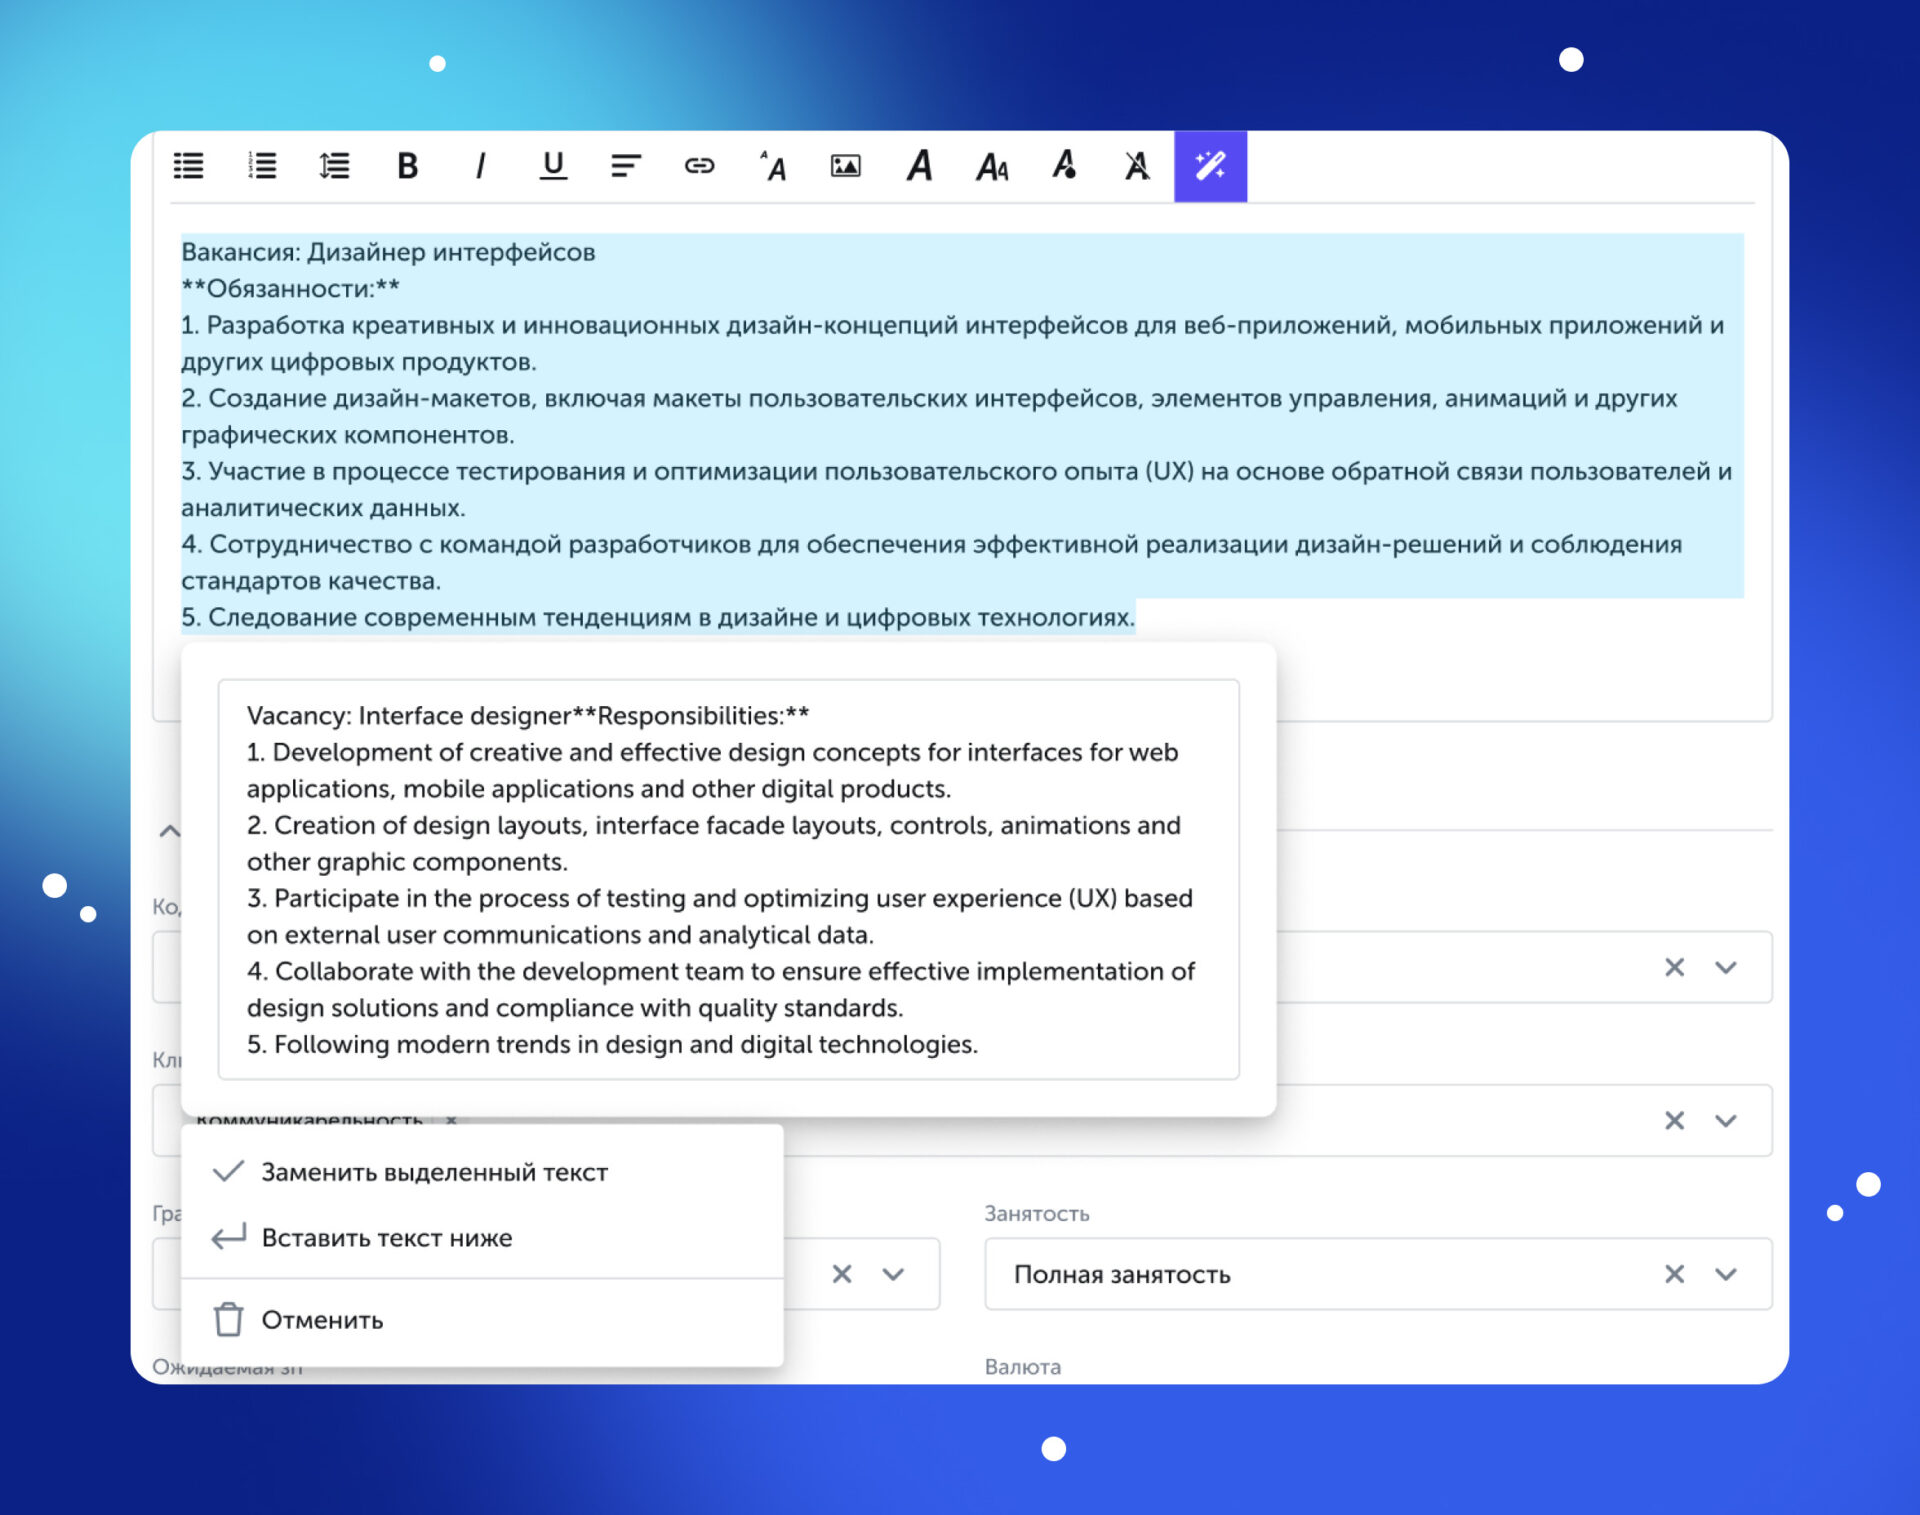Toggle underline formatting
1920x1515 pixels.
click(x=553, y=166)
